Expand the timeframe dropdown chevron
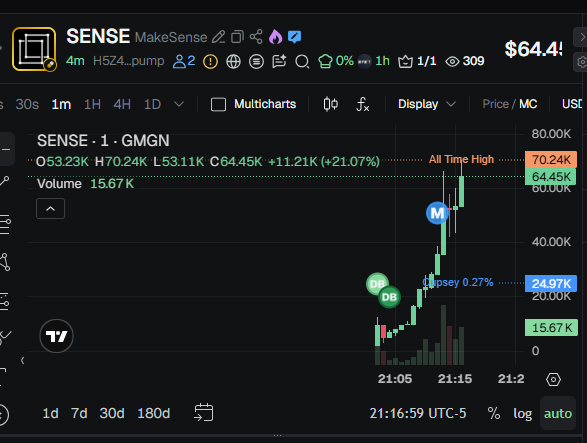The width and height of the screenshot is (587, 443). click(x=179, y=104)
